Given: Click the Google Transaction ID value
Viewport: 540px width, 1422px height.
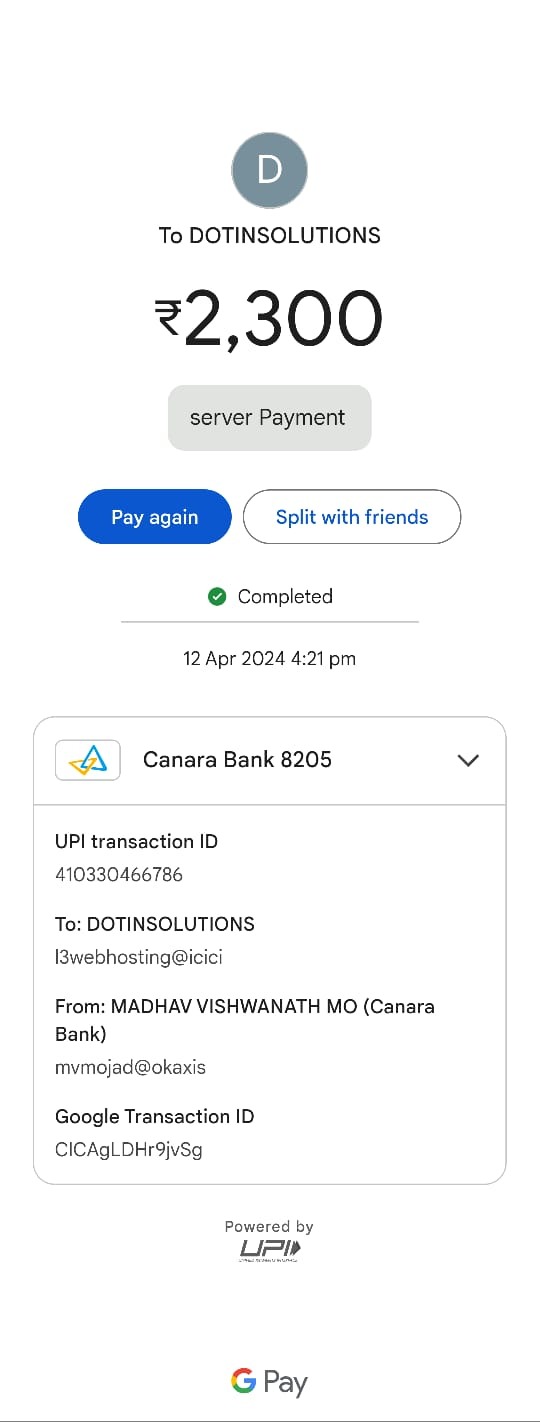Looking at the screenshot, I should [x=129, y=1150].
